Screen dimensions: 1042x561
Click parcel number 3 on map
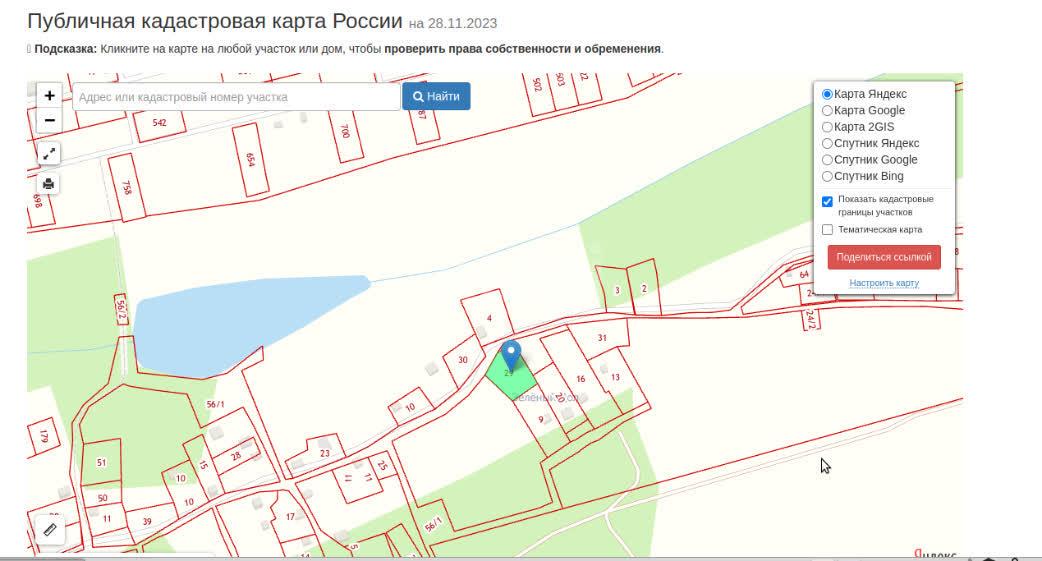(615, 290)
